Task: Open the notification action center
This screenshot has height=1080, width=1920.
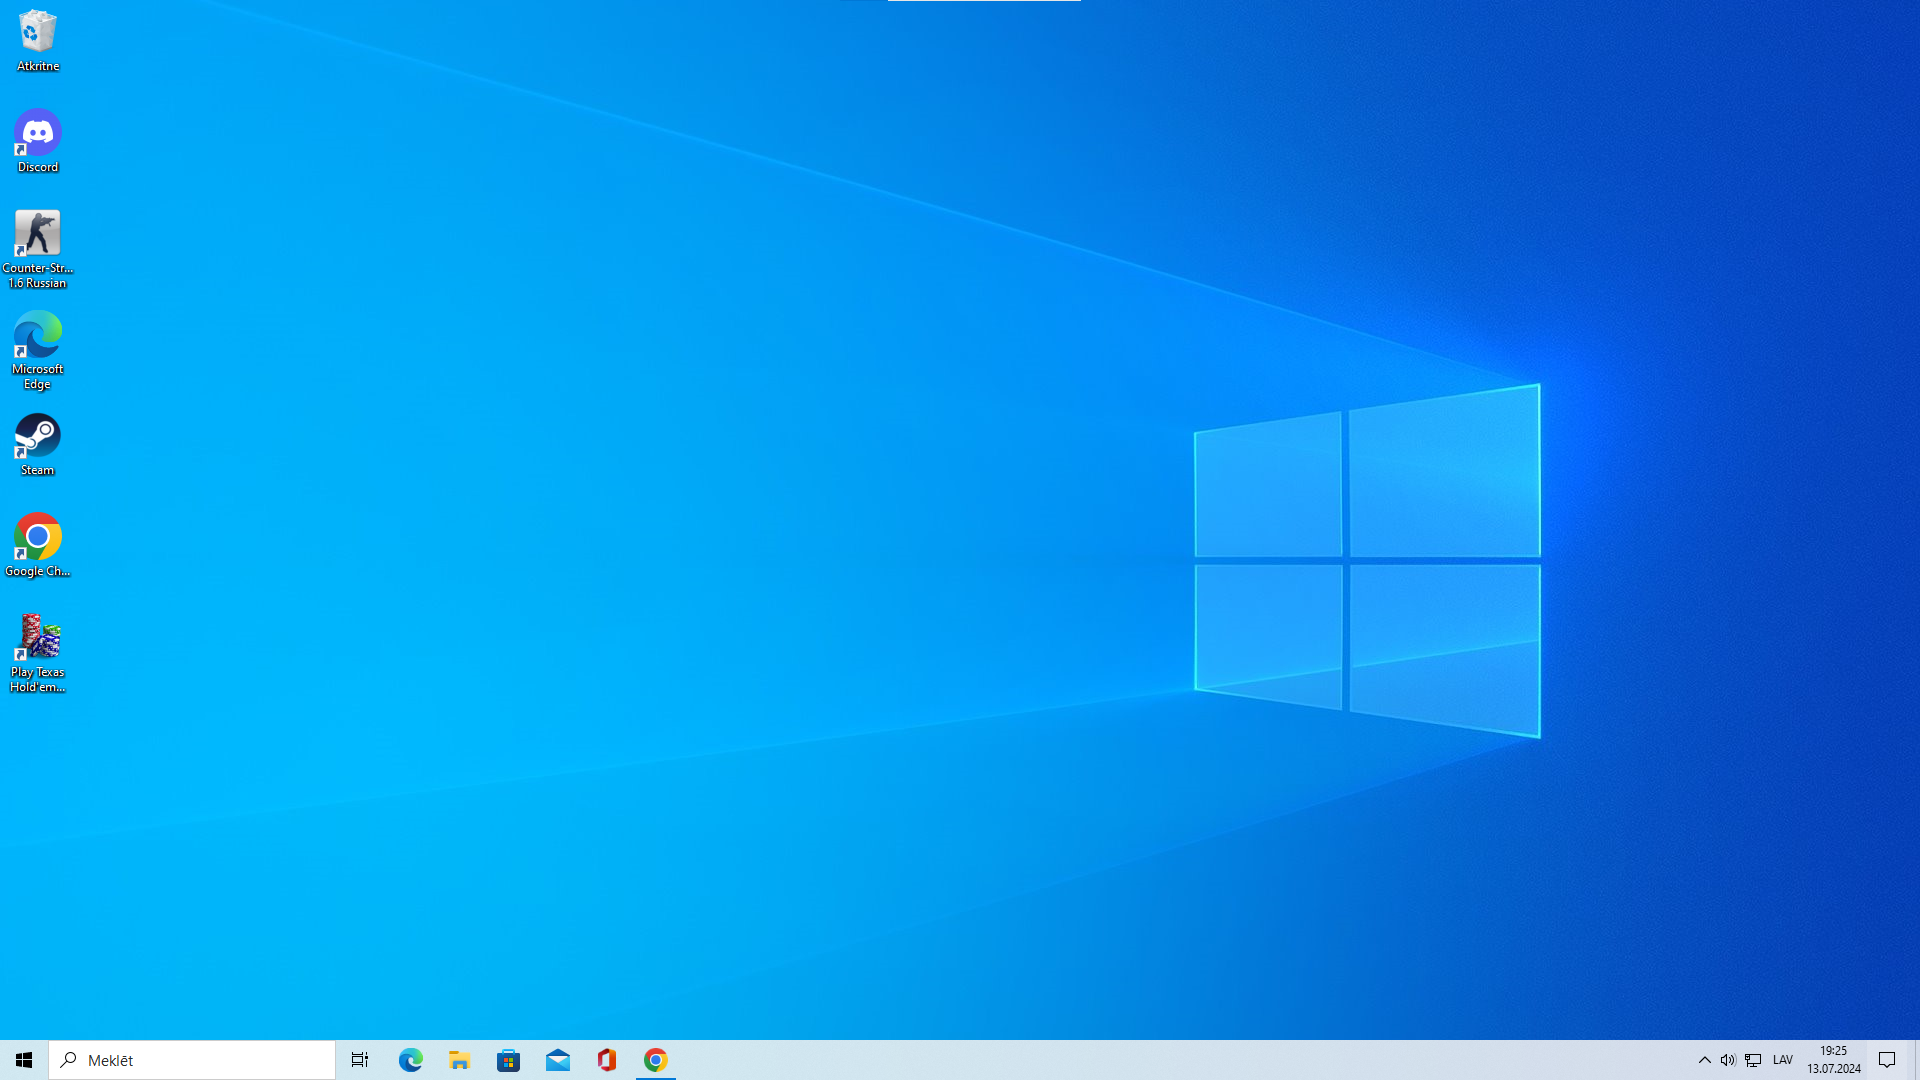Action: coord(1888,1060)
